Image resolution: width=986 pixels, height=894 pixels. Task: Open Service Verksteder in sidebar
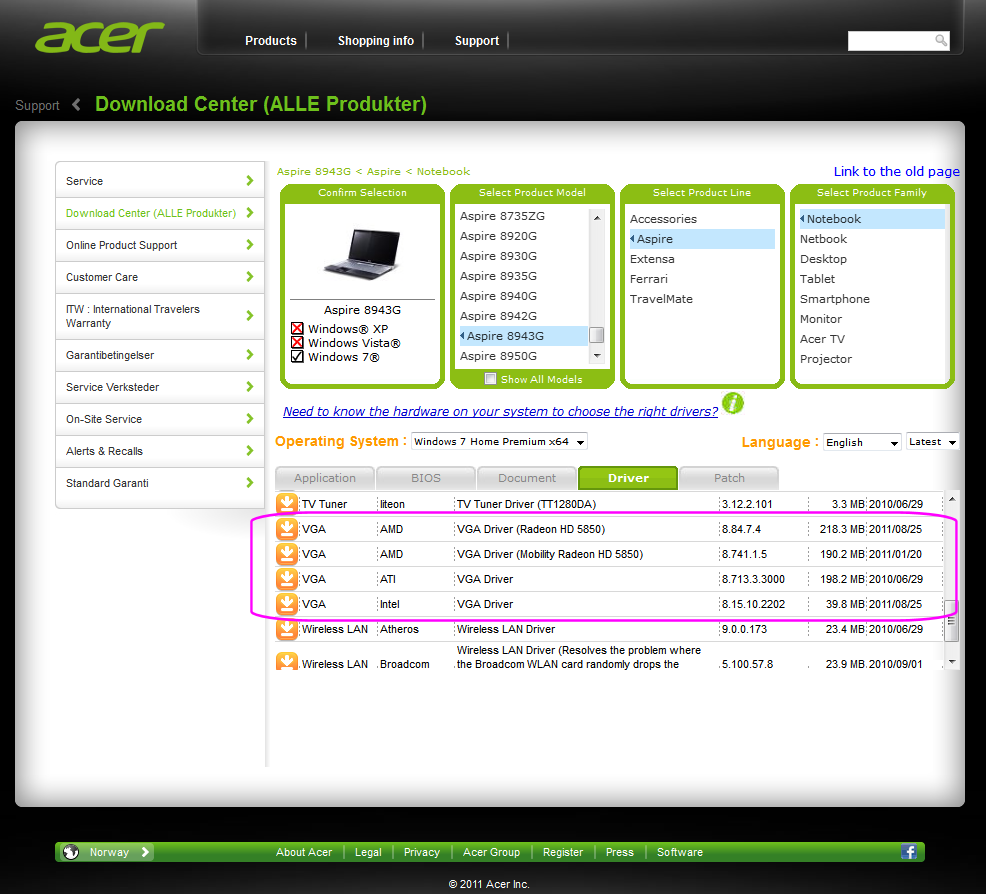[x=159, y=387]
